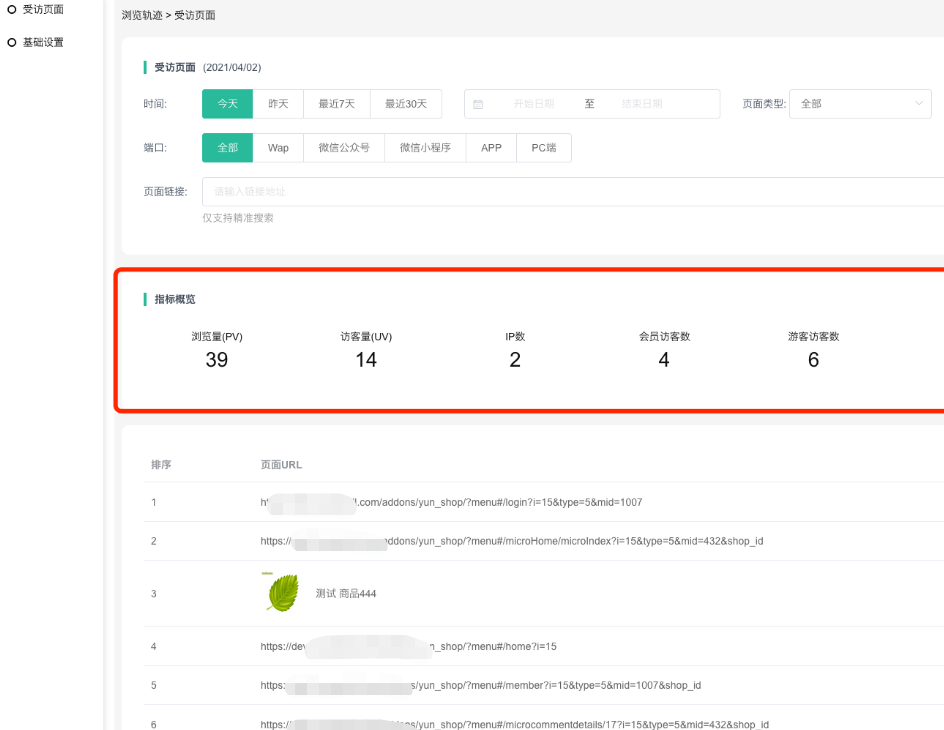This screenshot has height=730, width=944.
Task: Click the calendar icon in date range field
Action: 478,104
